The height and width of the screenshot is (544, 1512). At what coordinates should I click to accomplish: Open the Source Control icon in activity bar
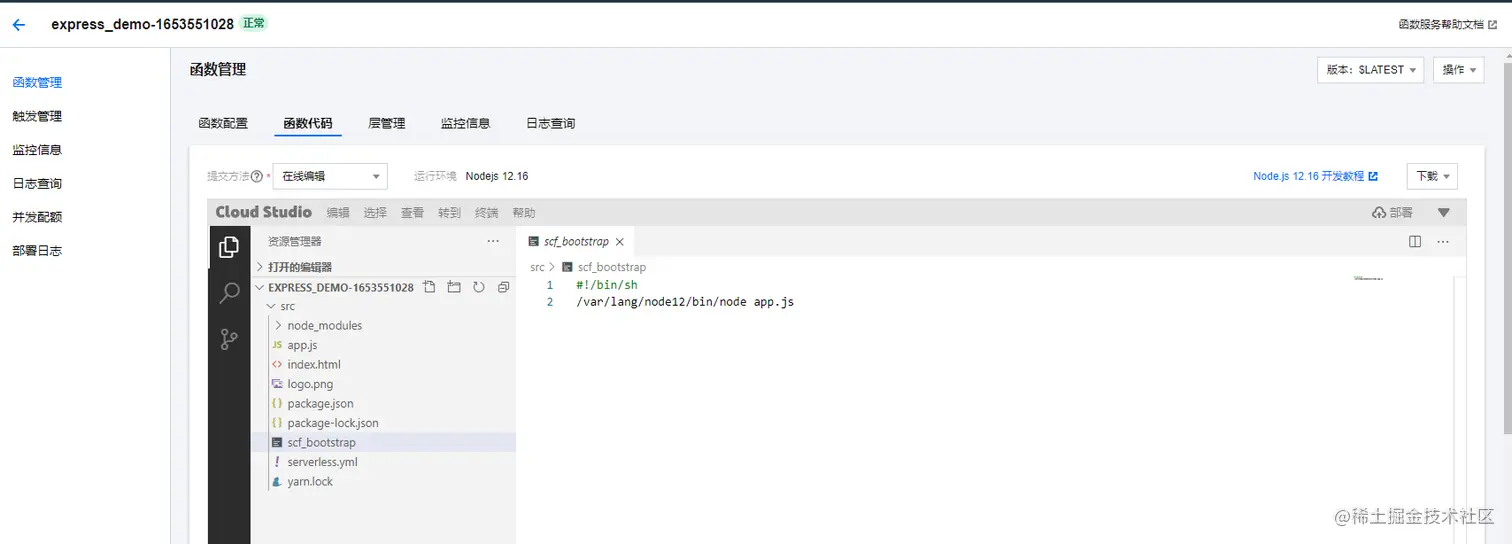[229, 338]
